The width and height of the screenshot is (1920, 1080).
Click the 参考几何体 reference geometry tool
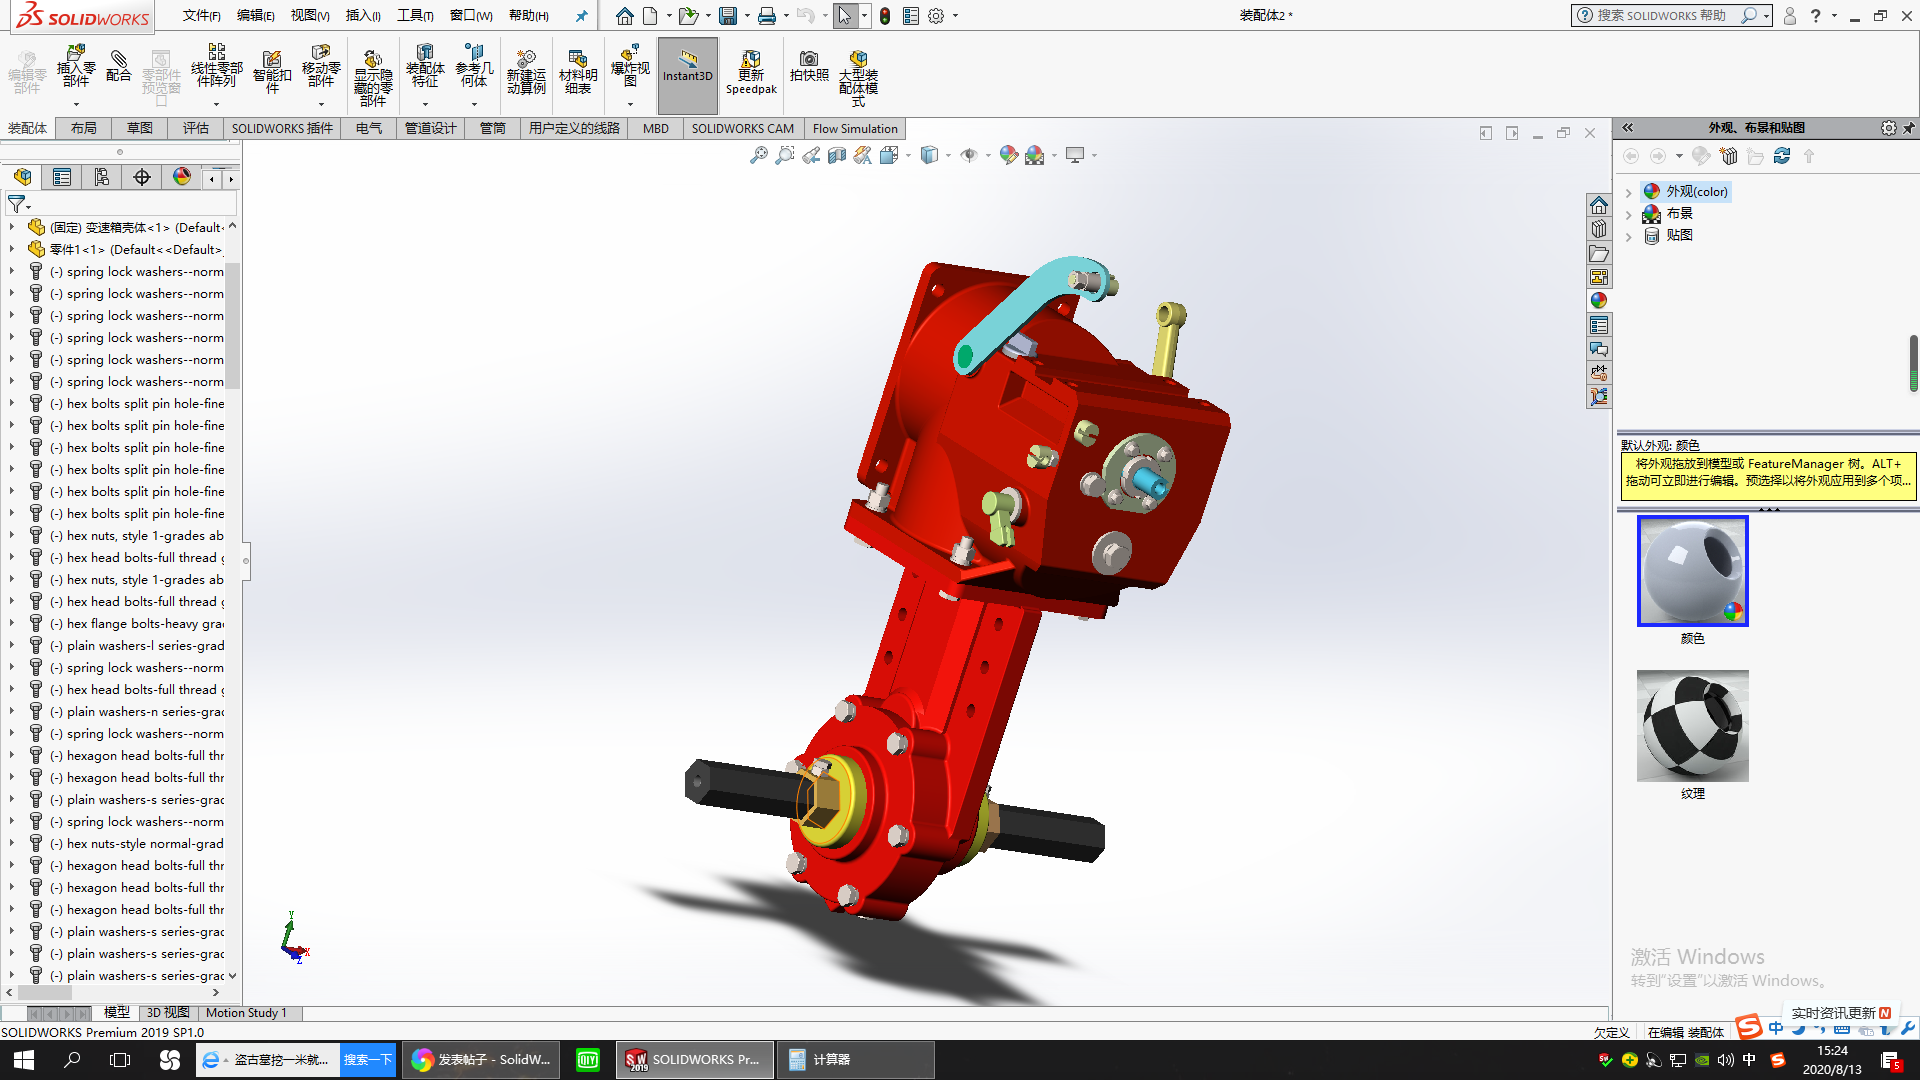coord(474,66)
